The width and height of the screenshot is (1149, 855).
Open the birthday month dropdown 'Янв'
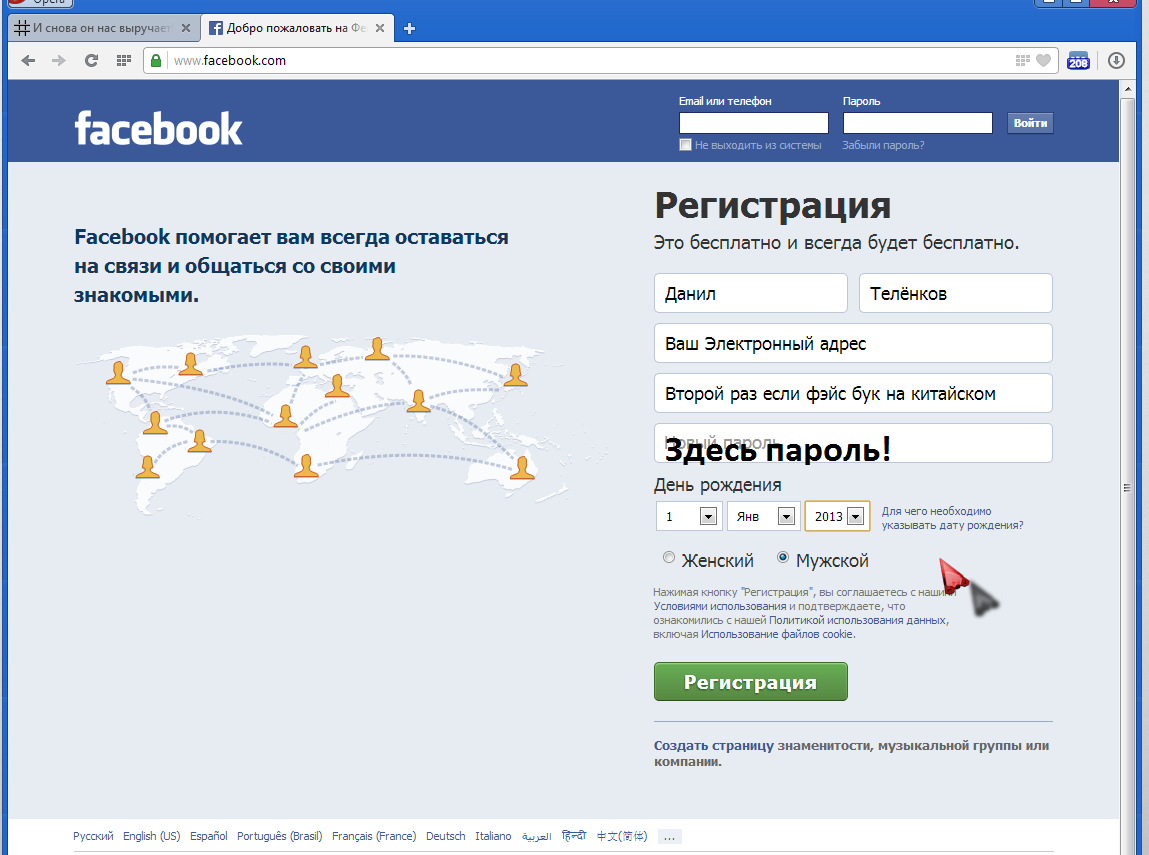tap(764, 517)
